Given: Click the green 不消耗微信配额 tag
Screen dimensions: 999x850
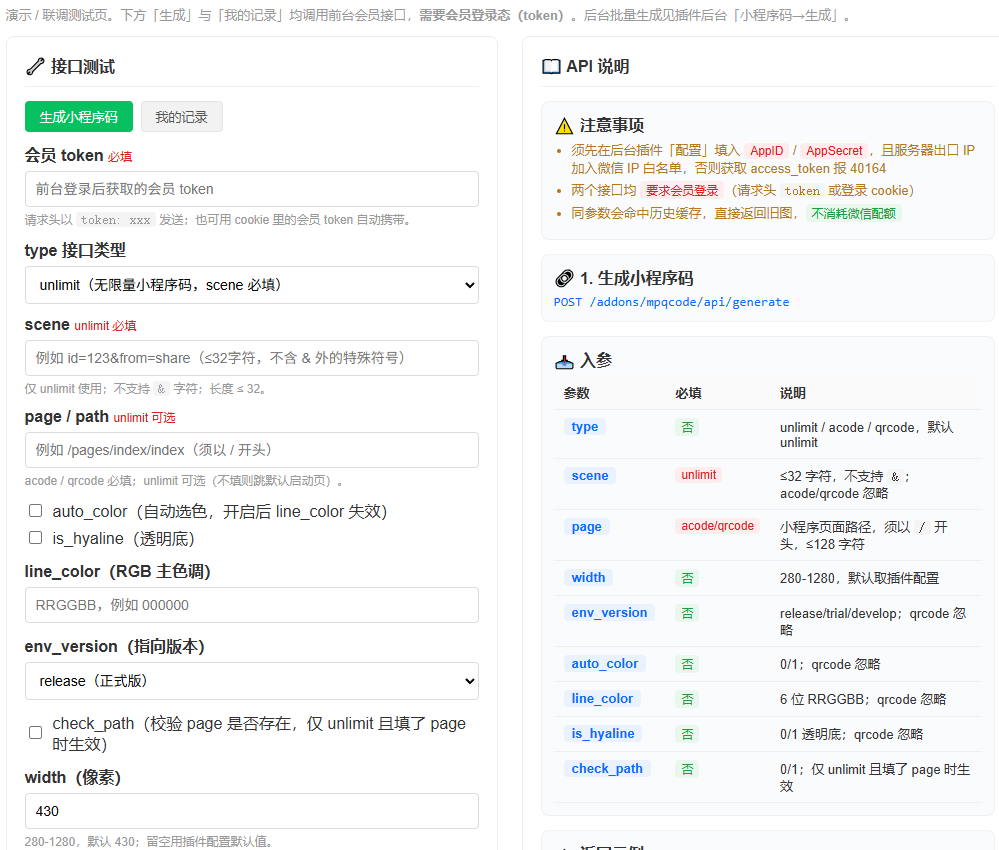Looking at the screenshot, I should [x=853, y=213].
